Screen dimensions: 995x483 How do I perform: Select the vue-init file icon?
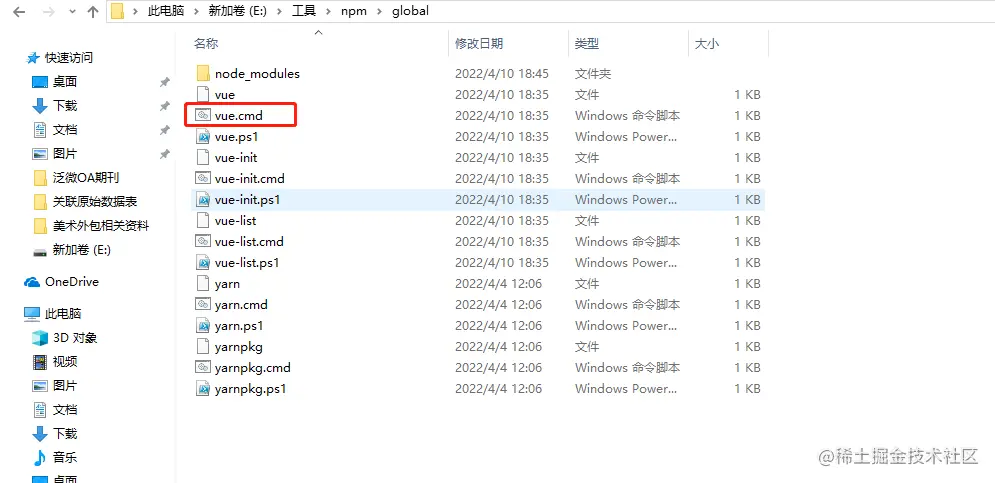tap(203, 157)
